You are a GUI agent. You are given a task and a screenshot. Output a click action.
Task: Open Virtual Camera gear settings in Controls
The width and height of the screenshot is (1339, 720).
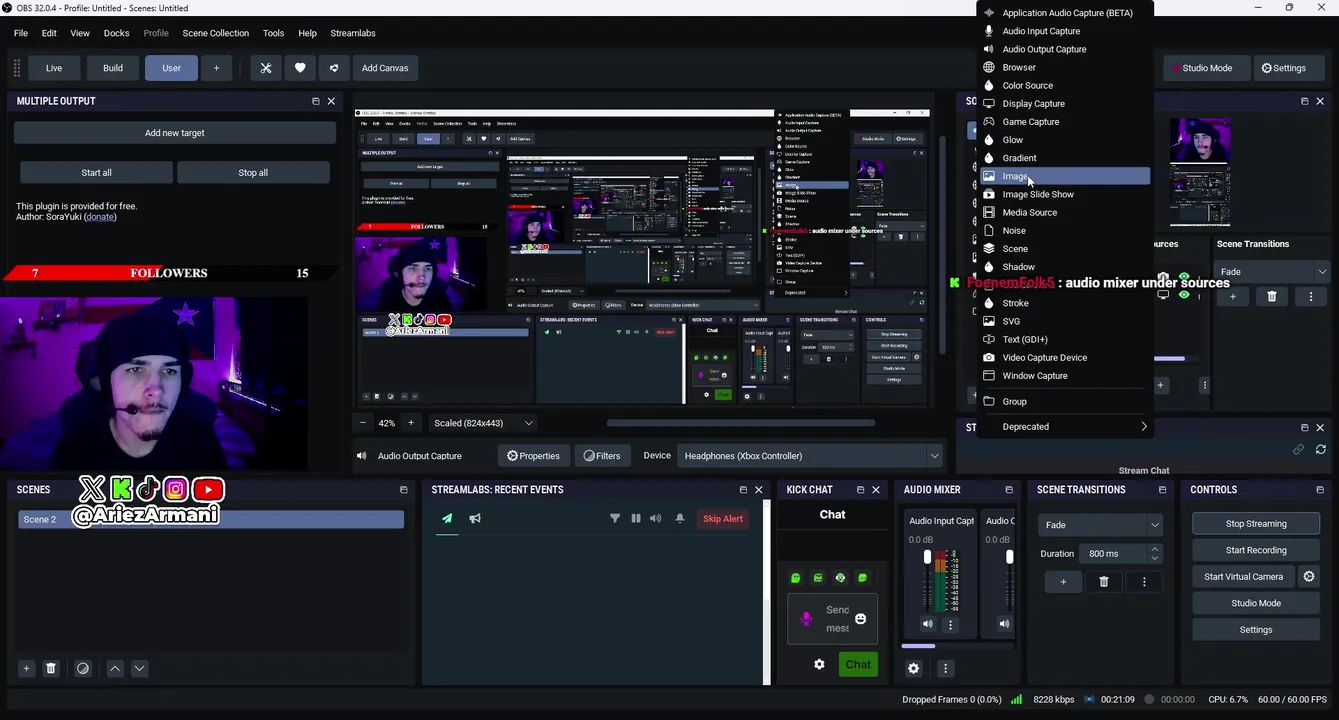tap(1309, 576)
